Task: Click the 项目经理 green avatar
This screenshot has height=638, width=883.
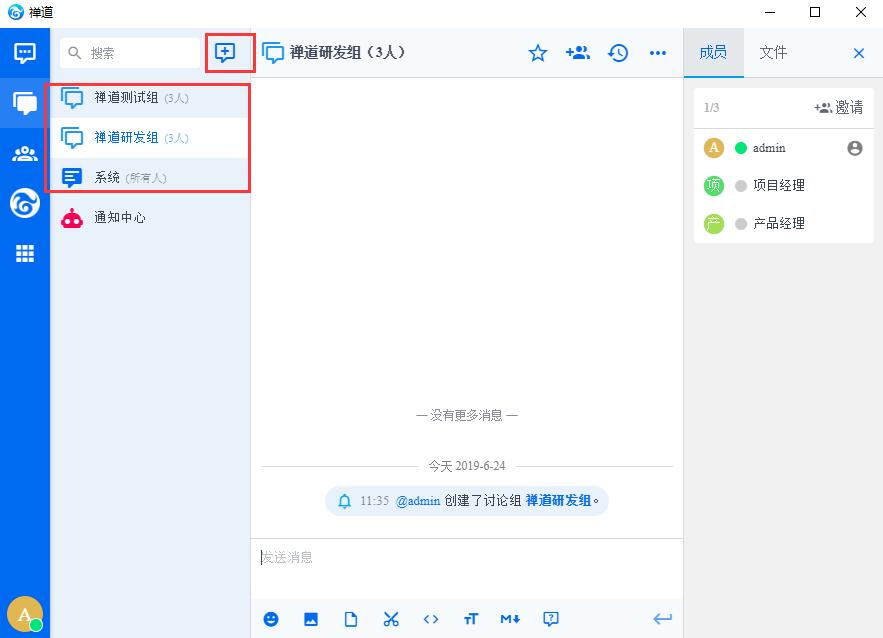Action: click(x=713, y=185)
